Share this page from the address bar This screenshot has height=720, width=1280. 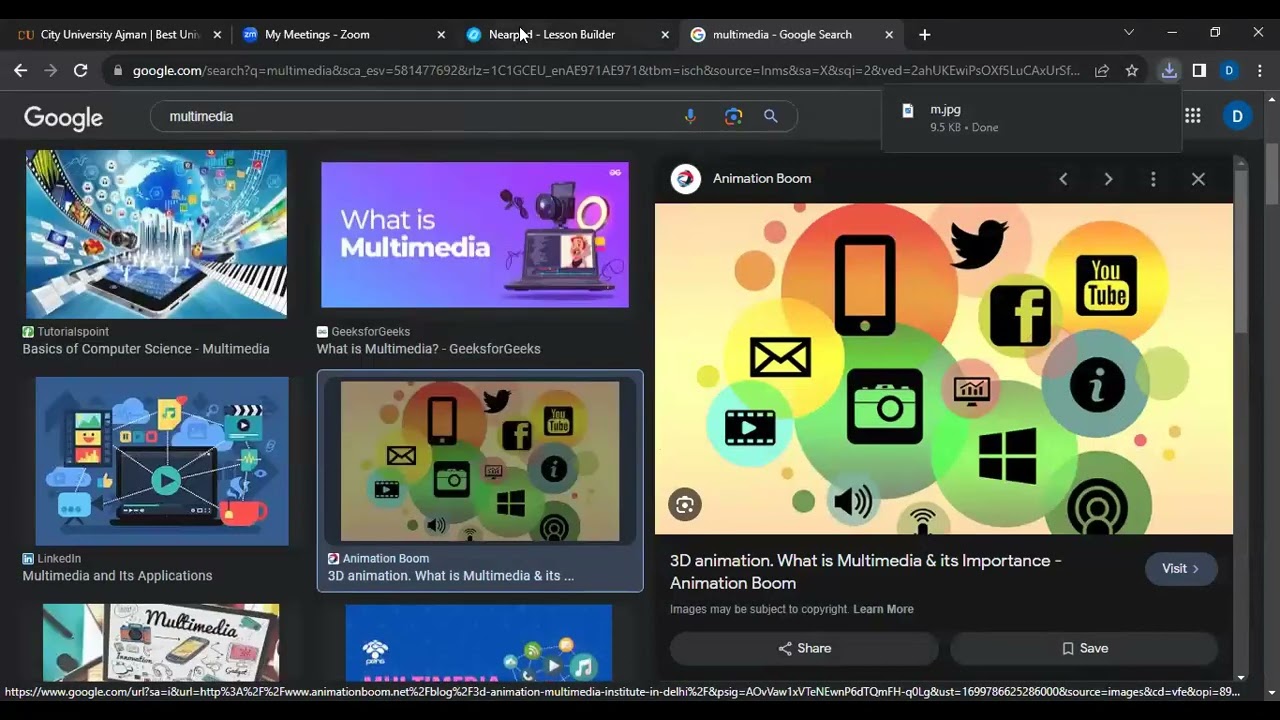(x=1102, y=70)
